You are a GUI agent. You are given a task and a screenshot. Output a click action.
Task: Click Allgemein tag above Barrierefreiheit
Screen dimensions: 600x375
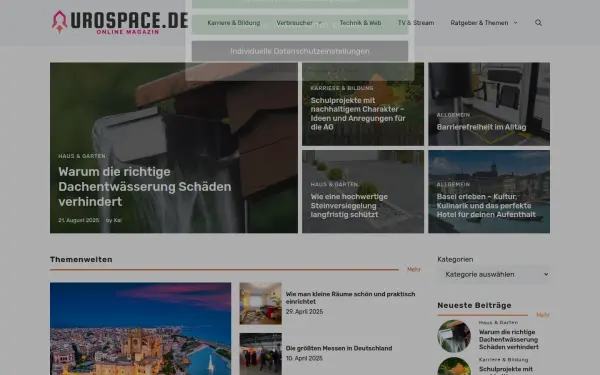[x=453, y=115]
